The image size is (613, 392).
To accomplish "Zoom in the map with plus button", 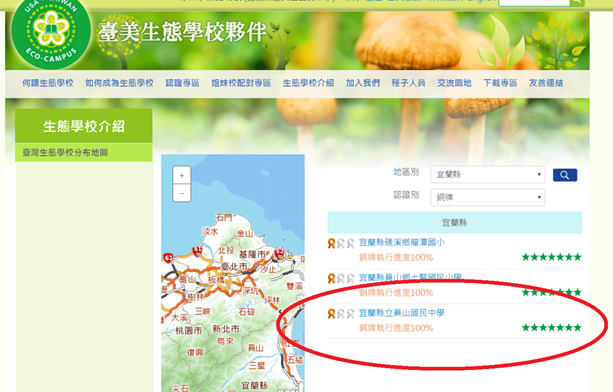I will (x=182, y=175).
